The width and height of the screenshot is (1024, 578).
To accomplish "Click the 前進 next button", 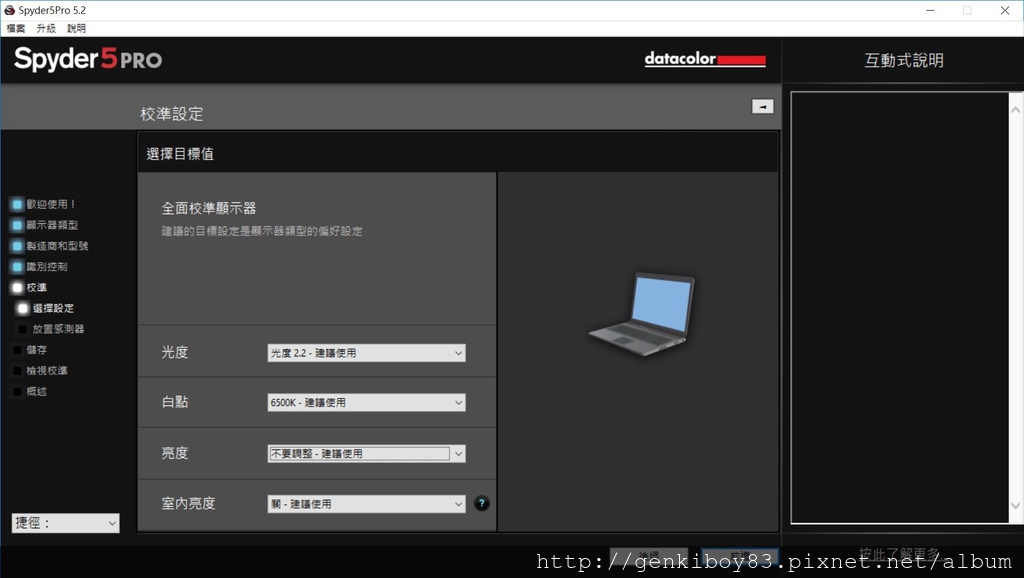I will (740, 554).
